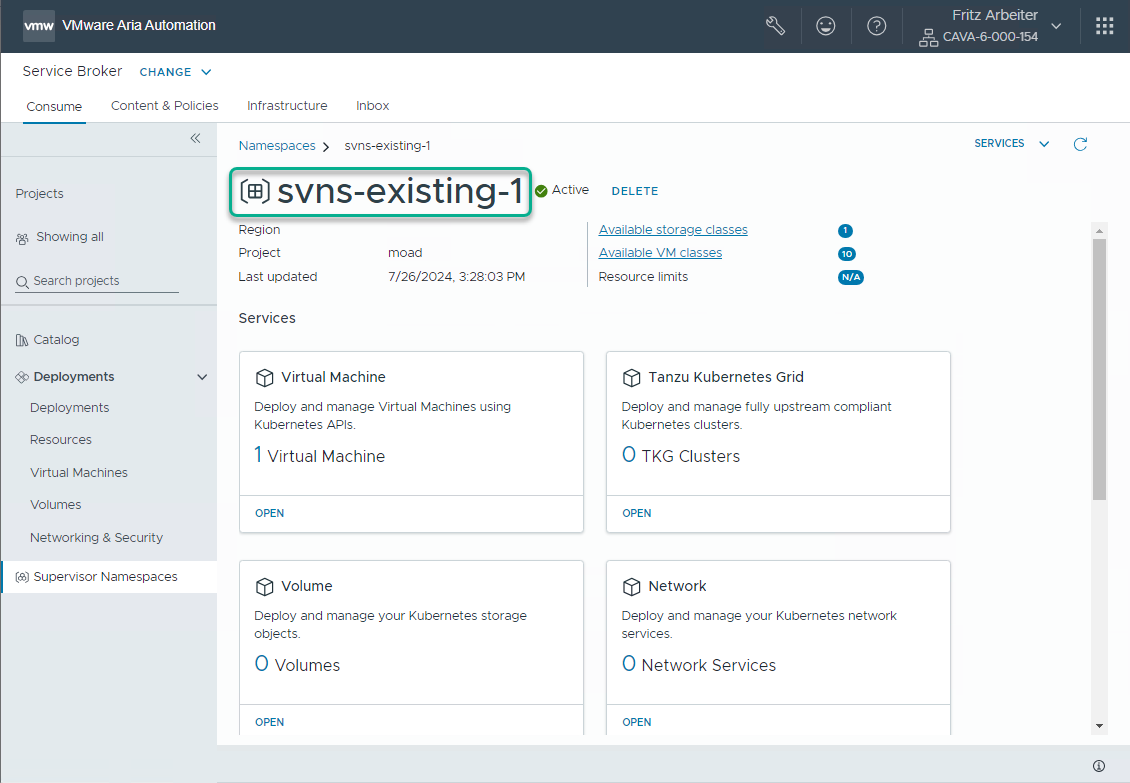The image size is (1130, 783).
Task: Click the search magnifier icon
Action: pyautogui.click(x=22, y=281)
